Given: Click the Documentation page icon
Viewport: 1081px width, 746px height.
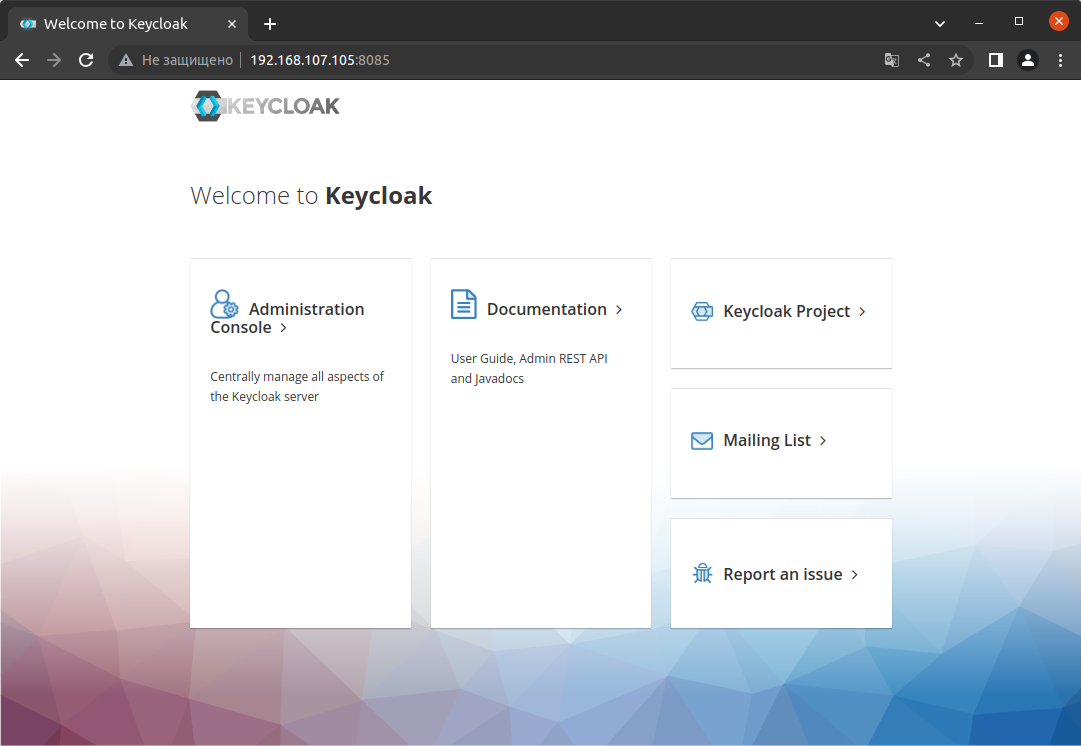Looking at the screenshot, I should (463, 304).
